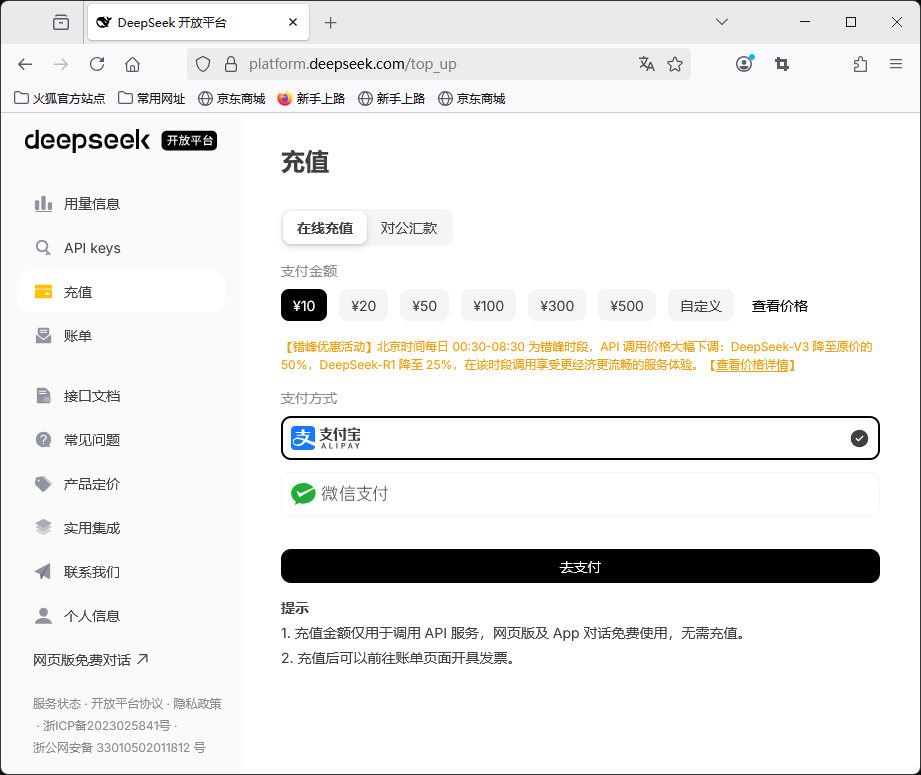
Task: Click the WeChat Pay green logo icon
Action: [303, 494]
